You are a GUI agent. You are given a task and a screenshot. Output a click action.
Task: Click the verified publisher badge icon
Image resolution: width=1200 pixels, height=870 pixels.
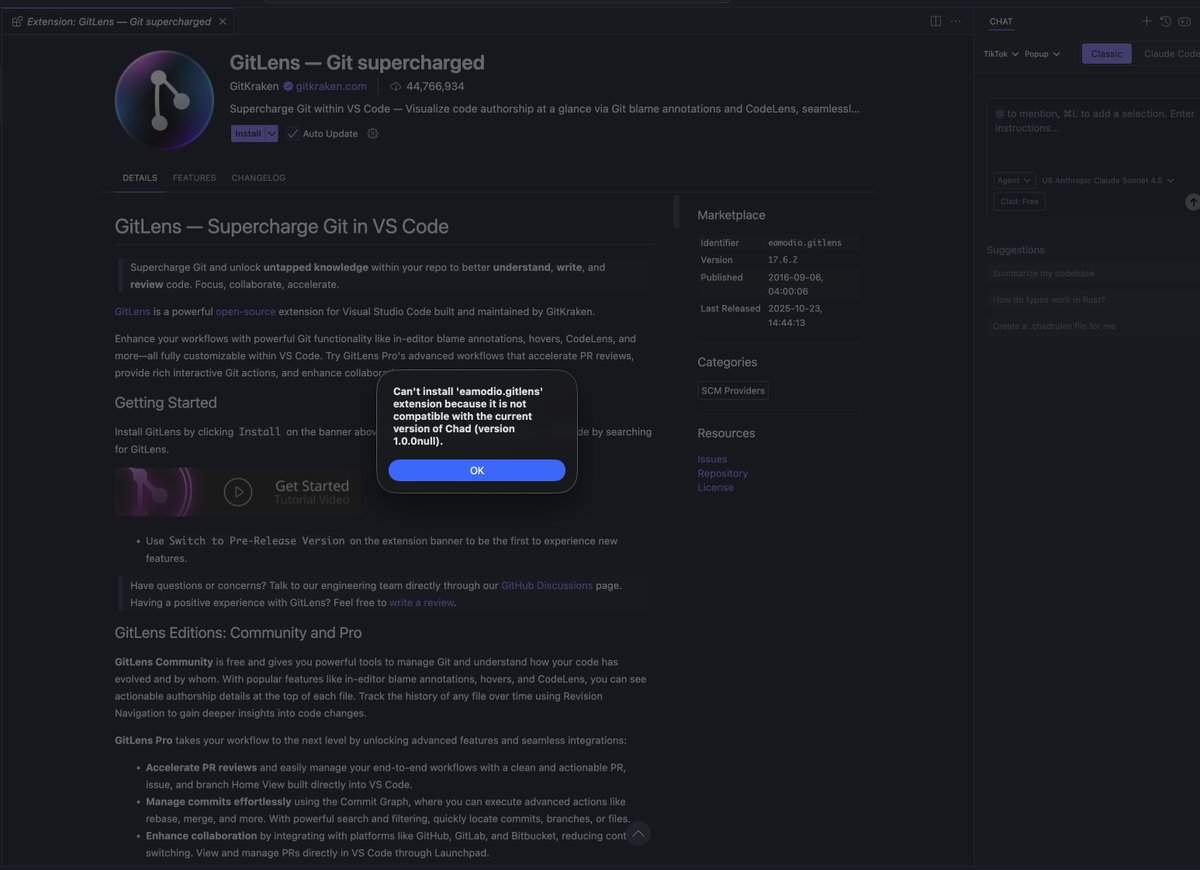click(287, 86)
